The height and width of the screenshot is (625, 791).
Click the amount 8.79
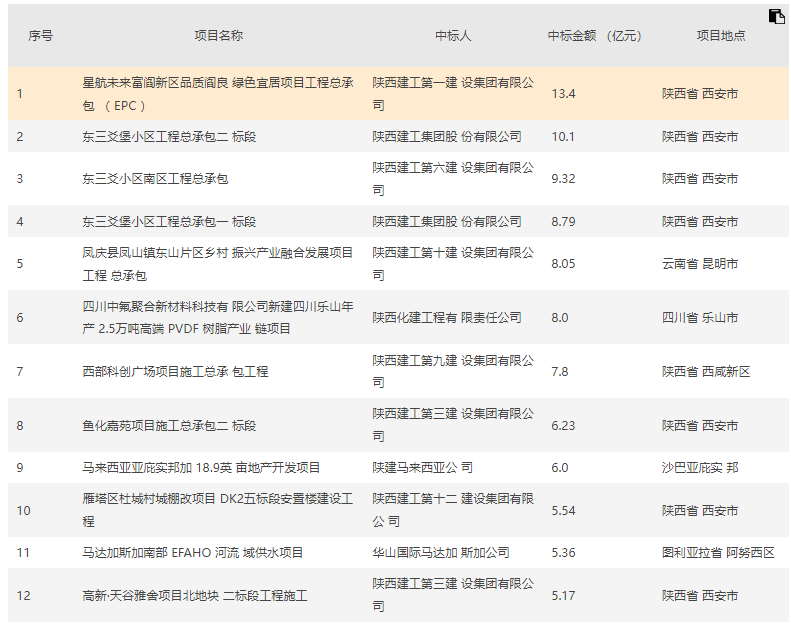pos(563,221)
